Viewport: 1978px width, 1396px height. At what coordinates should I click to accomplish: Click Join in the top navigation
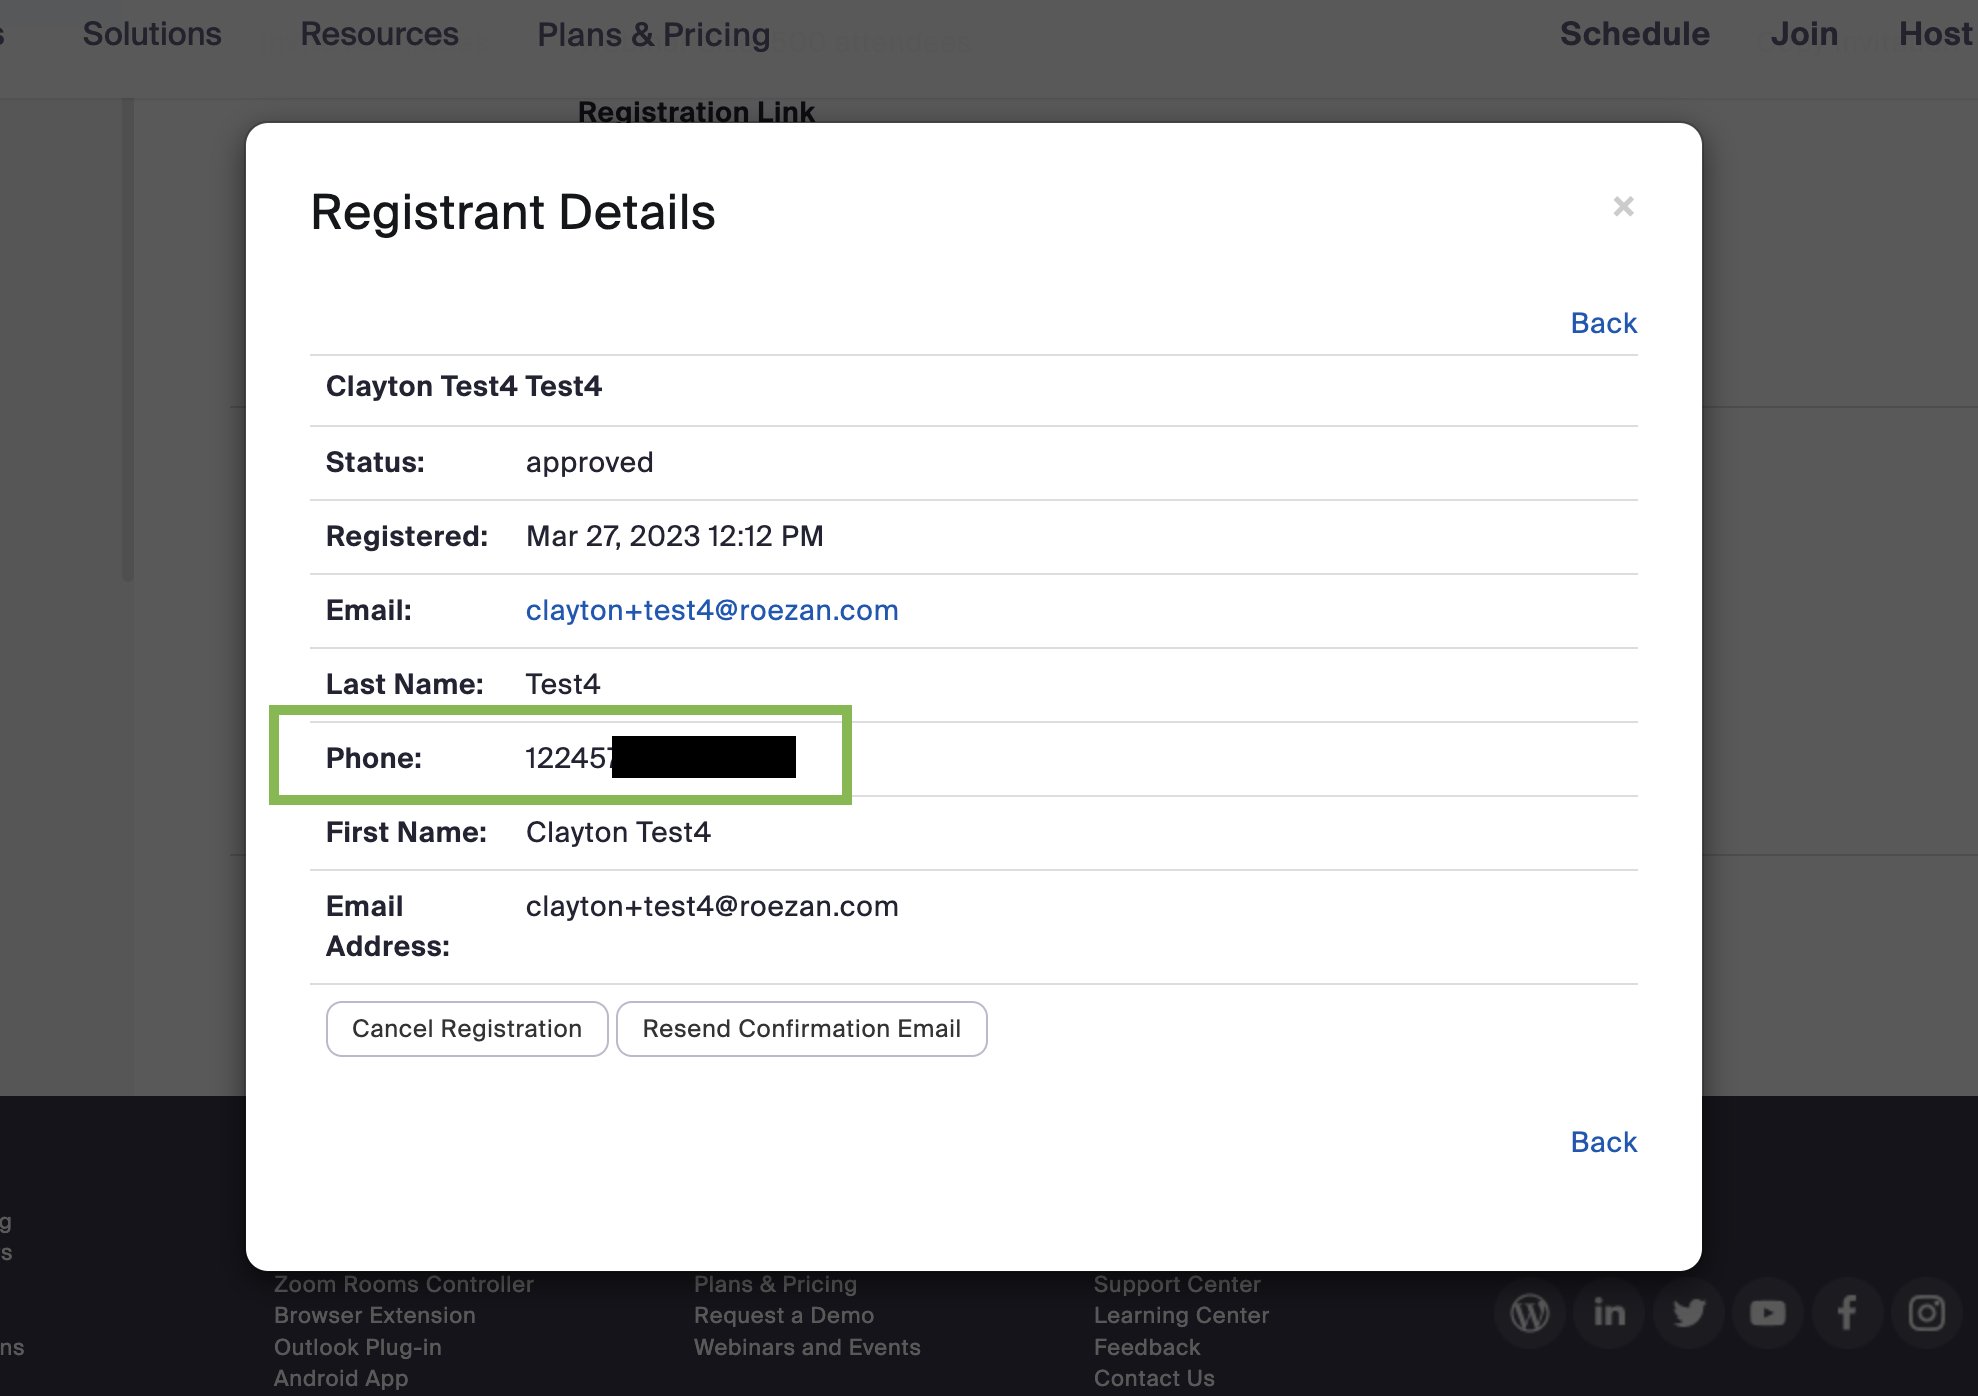pyautogui.click(x=1804, y=34)
